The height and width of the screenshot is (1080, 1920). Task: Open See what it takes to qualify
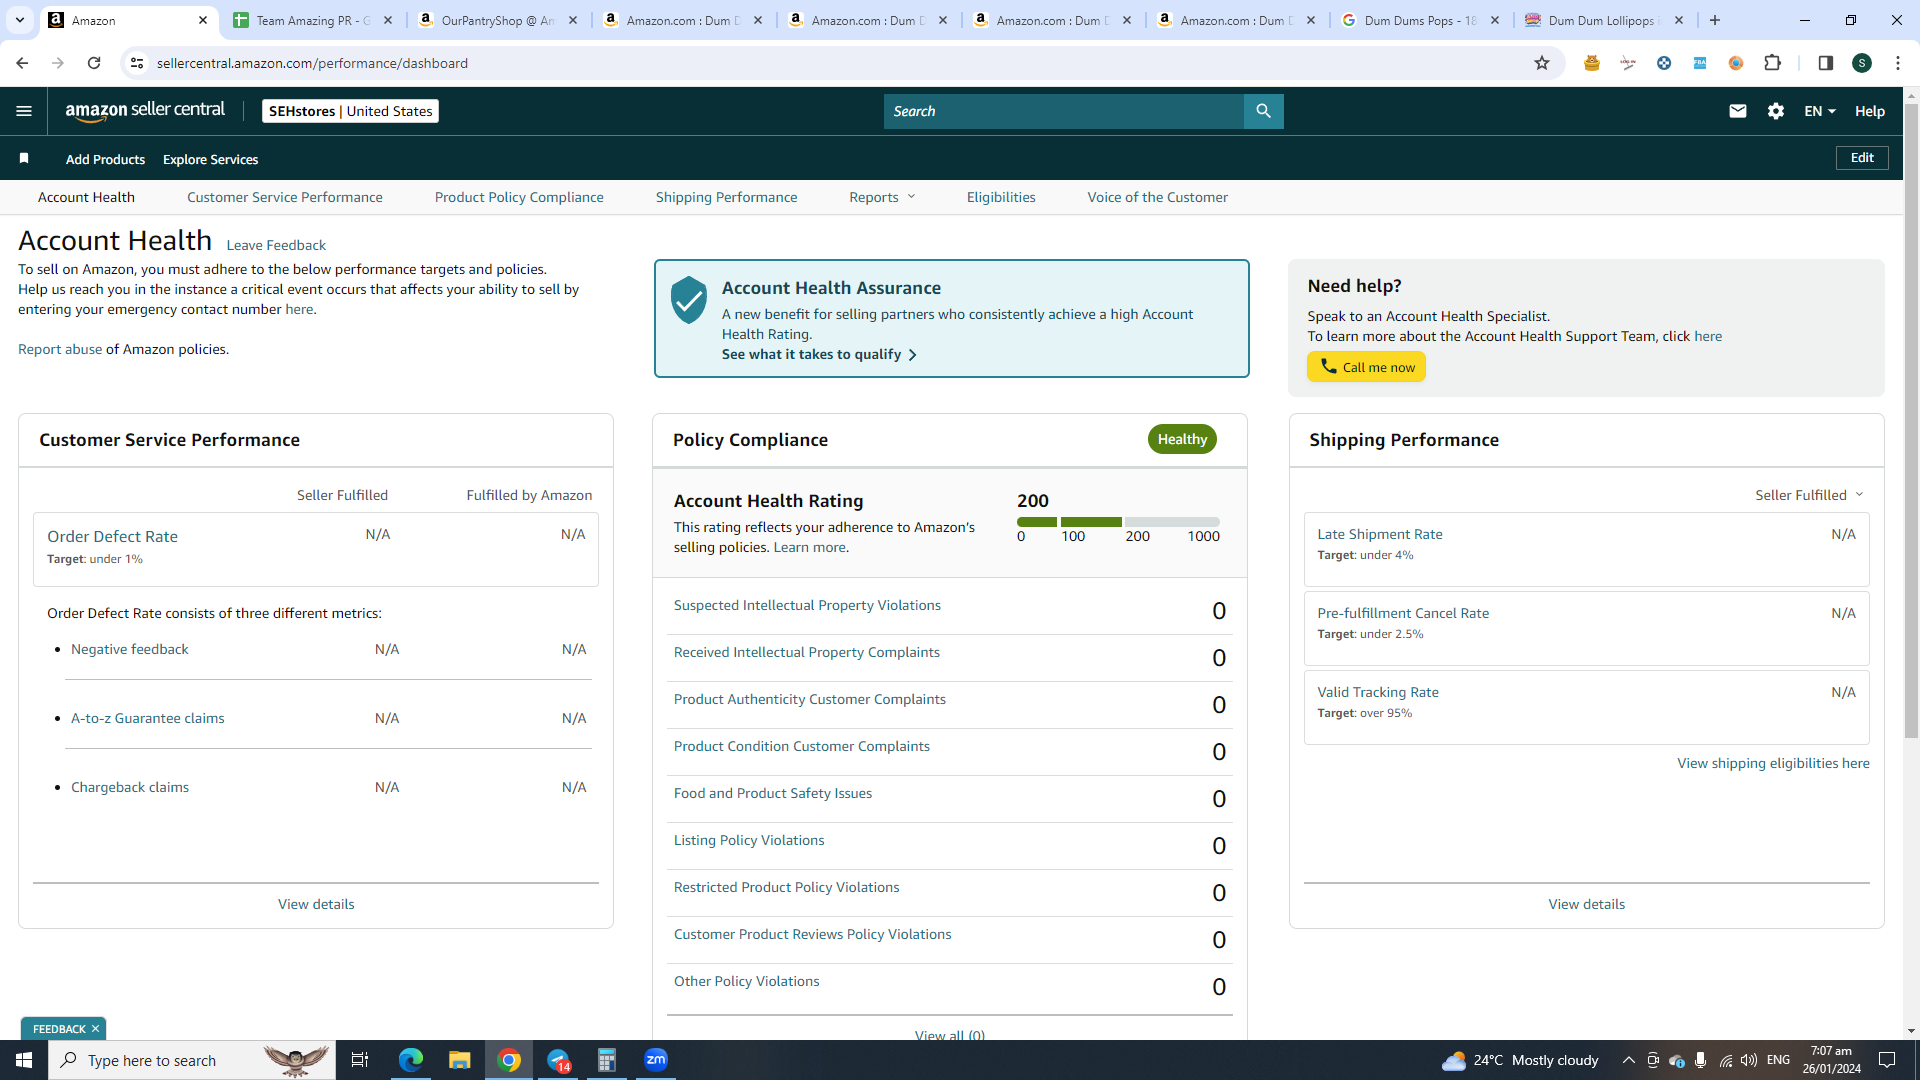coord(819,354)
